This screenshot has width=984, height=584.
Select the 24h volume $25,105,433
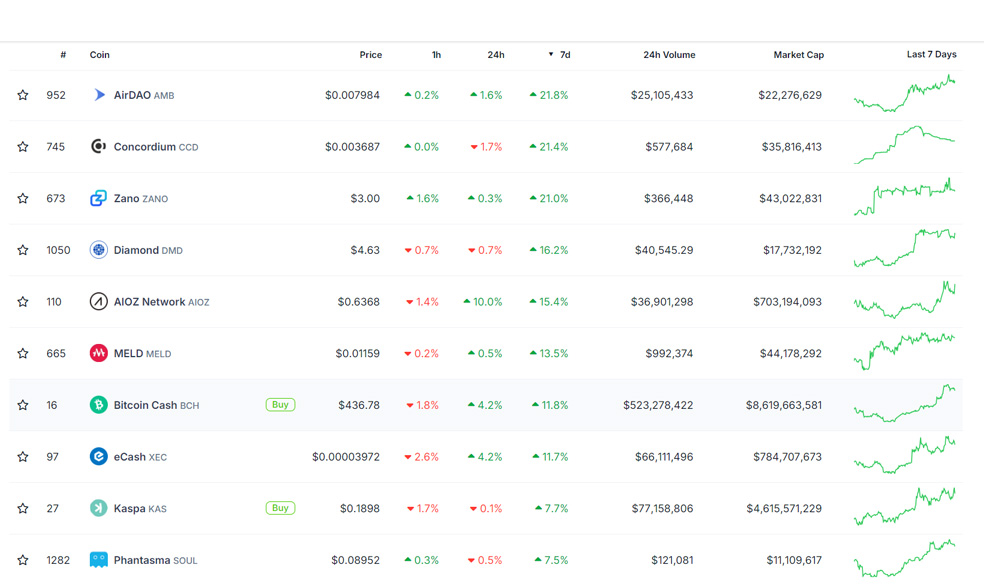[x=662, y=95]
